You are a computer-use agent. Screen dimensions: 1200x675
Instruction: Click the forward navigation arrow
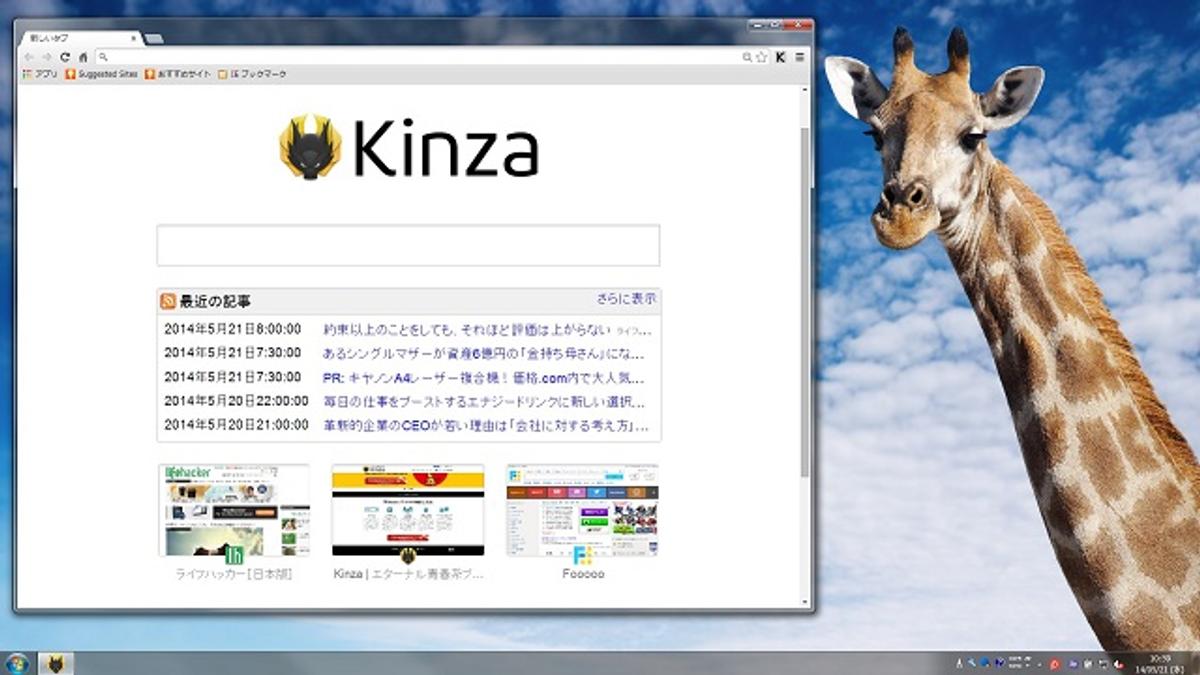46,57
